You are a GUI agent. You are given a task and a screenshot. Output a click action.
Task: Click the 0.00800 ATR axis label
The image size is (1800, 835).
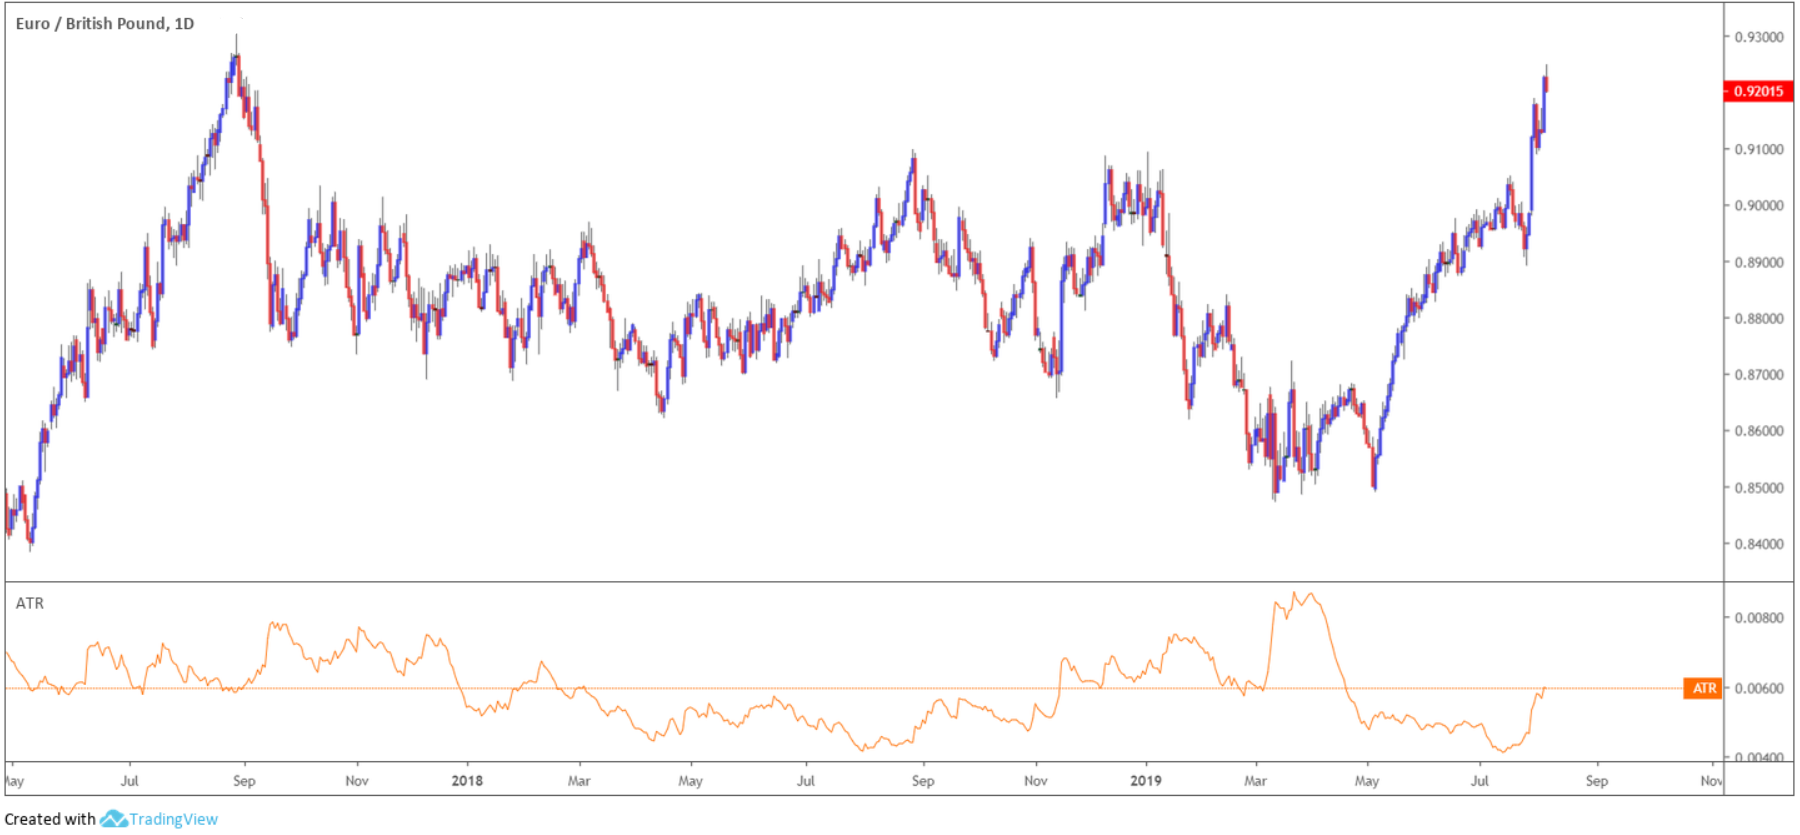coord(1759,618)
